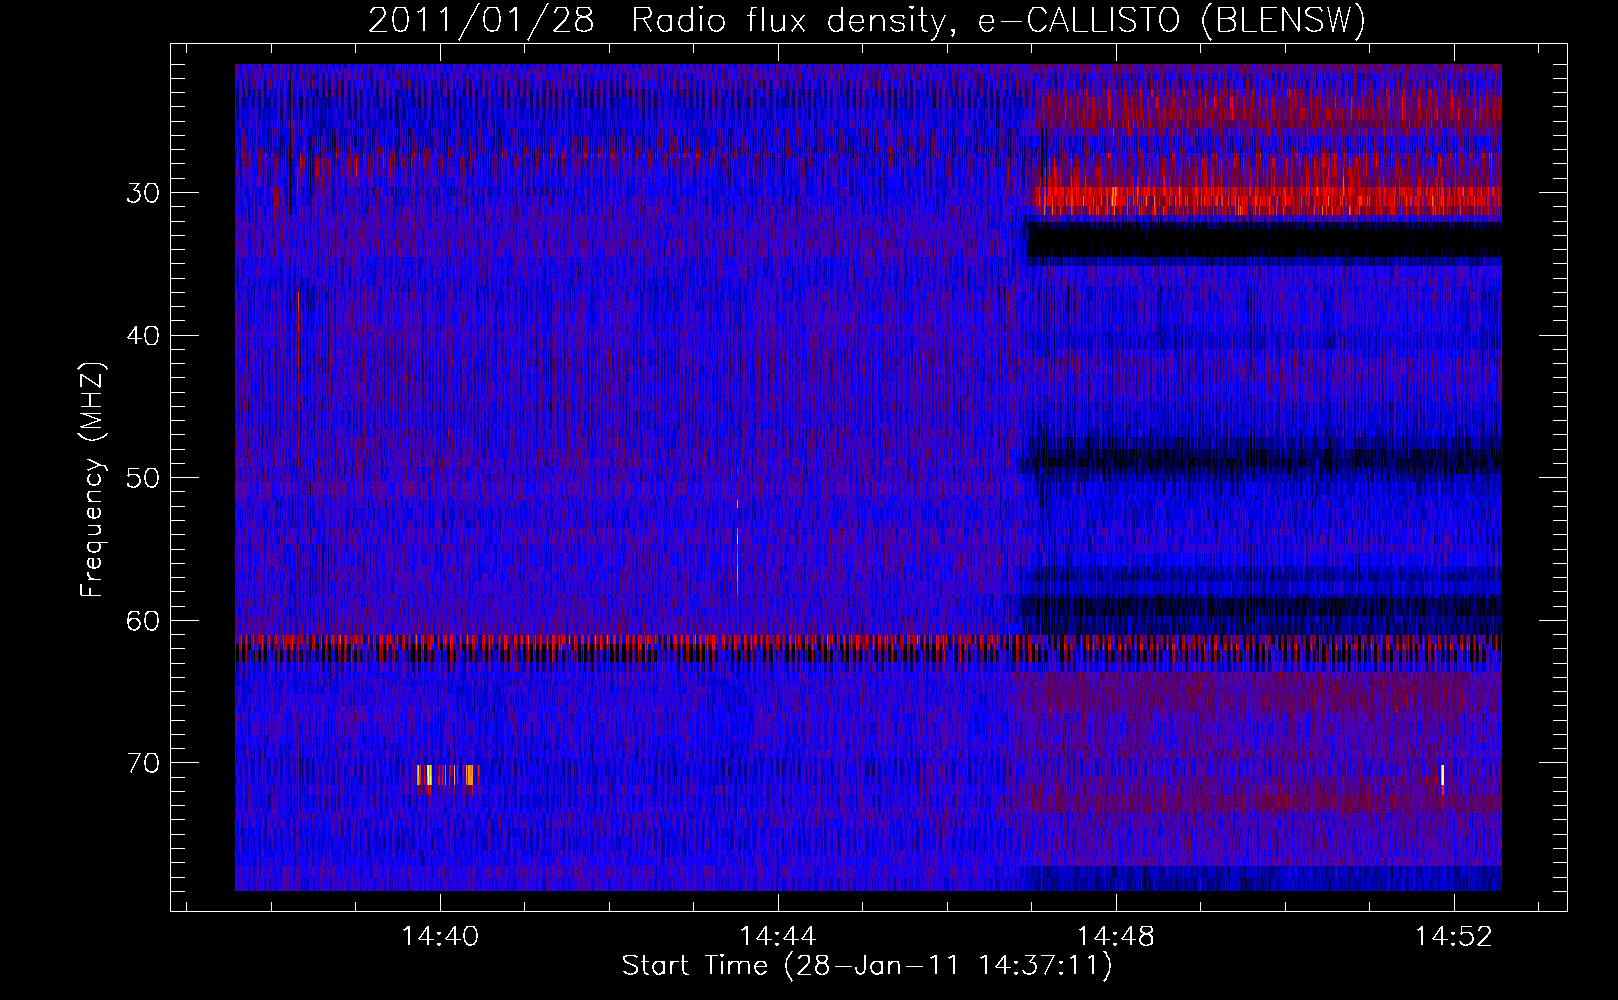Image resolution: width=1618 pixels, height=1000 pixels.
Task: Click the white spike at 71 MHz near 14:52
Action: click(x=1442, y=777)
